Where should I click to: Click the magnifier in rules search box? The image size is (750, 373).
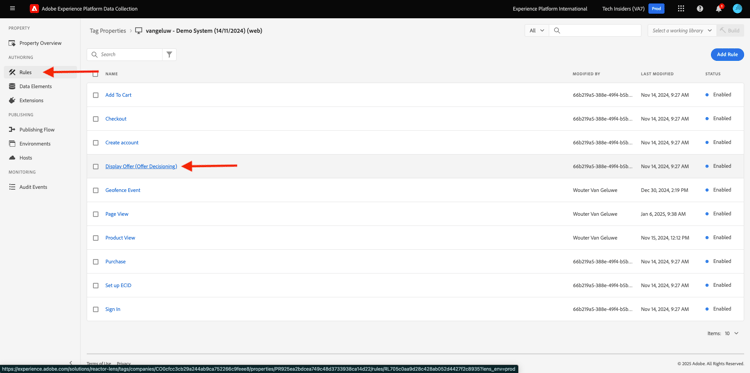point(95,55)
